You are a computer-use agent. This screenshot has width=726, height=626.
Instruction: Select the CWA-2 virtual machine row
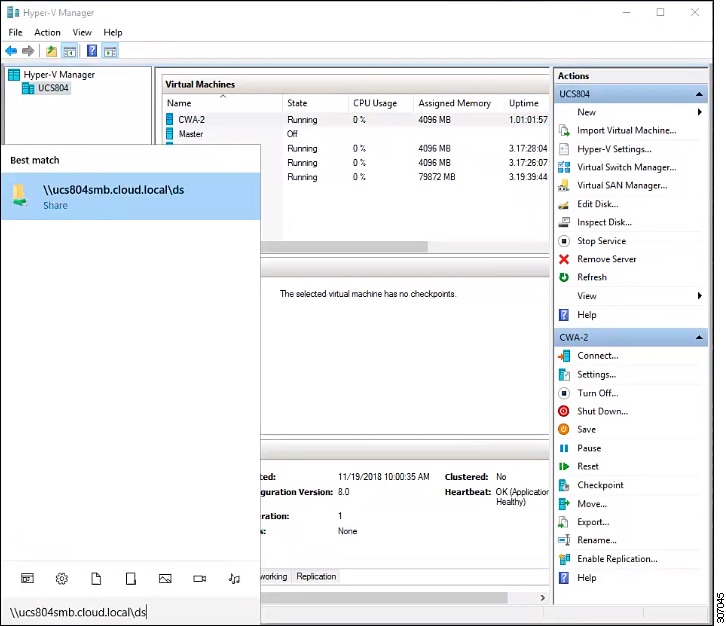[x=357, y=119]
